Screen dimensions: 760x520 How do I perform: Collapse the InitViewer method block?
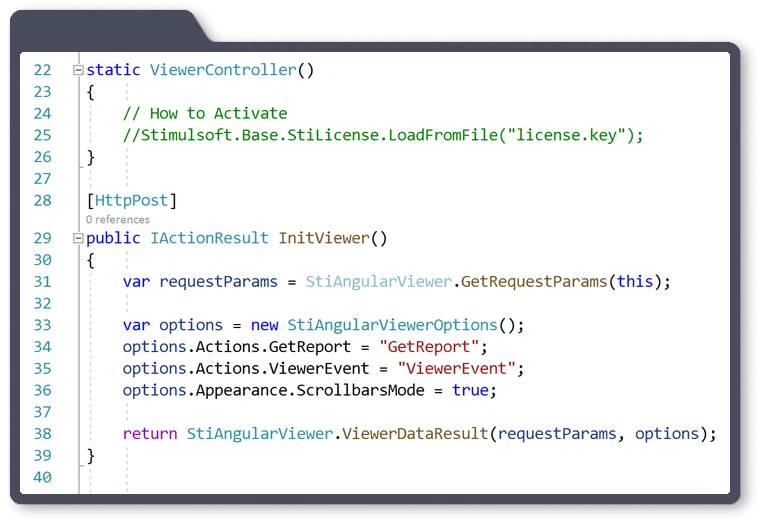[x=78, y=238]
